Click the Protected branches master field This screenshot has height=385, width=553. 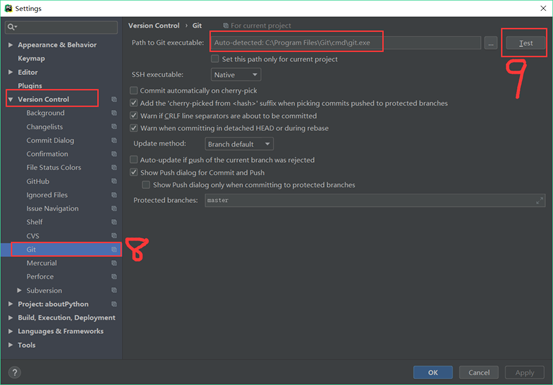[x=375, y=200]
